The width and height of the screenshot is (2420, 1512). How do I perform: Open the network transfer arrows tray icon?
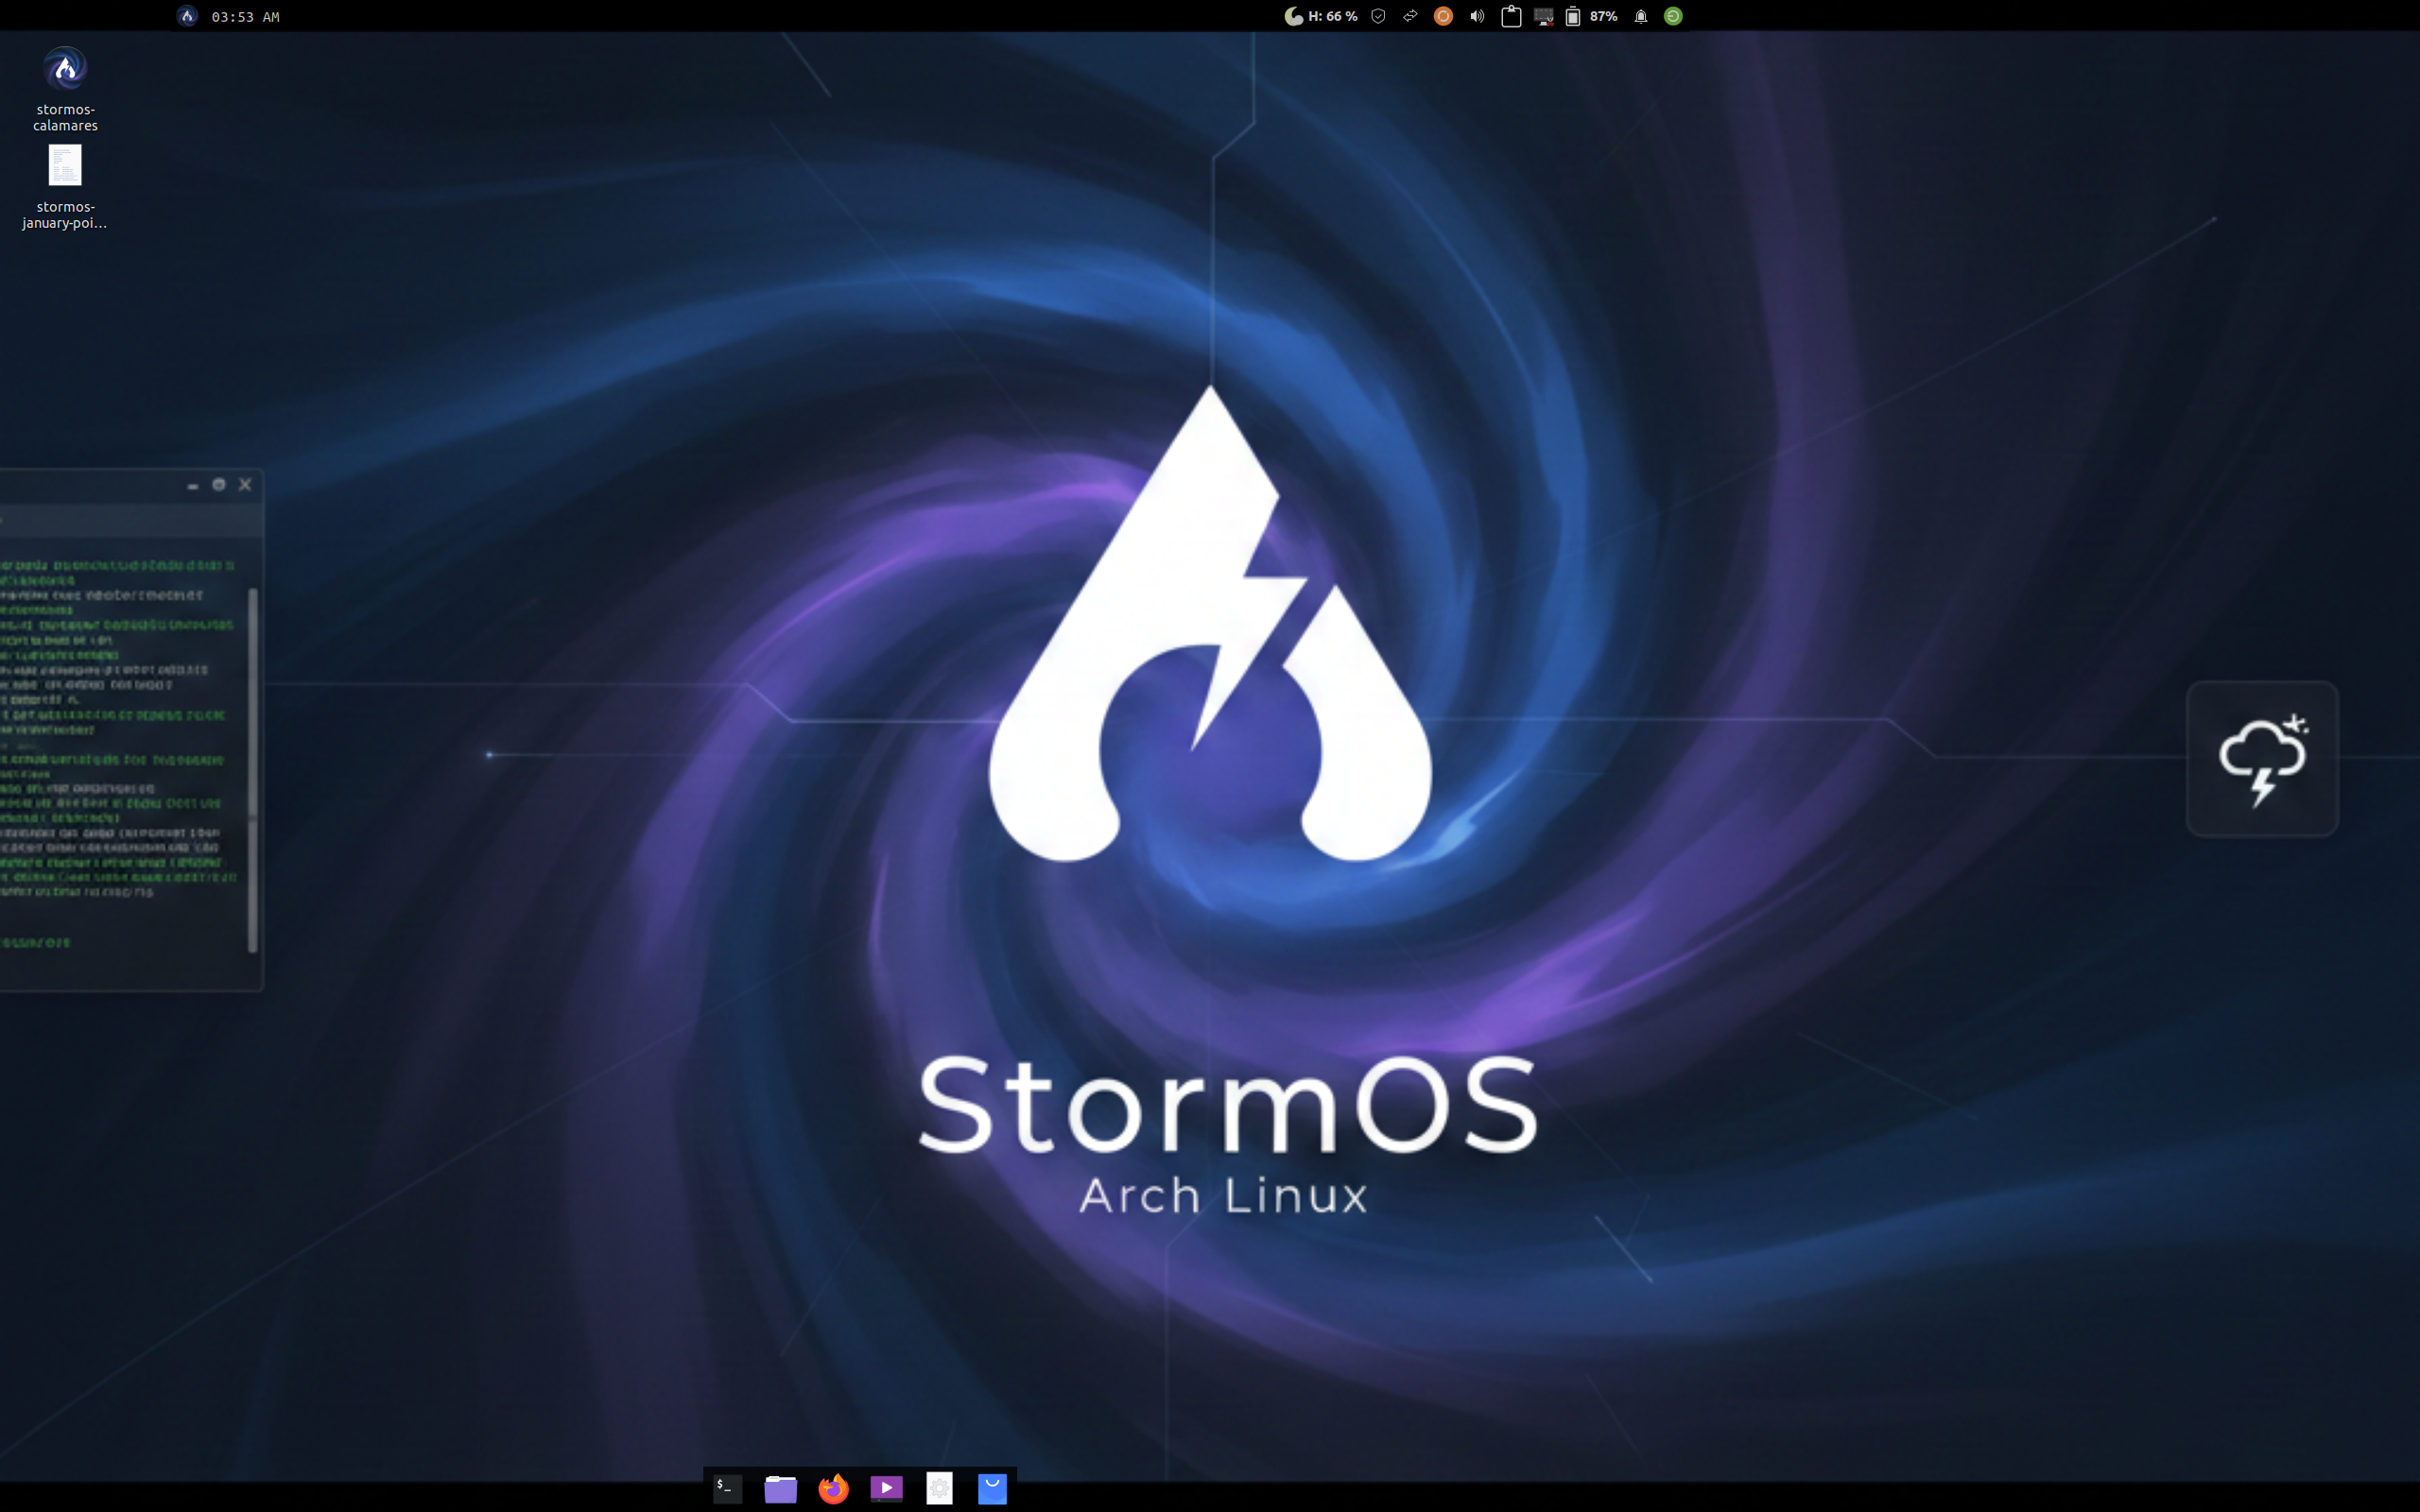pos(1410,16)
